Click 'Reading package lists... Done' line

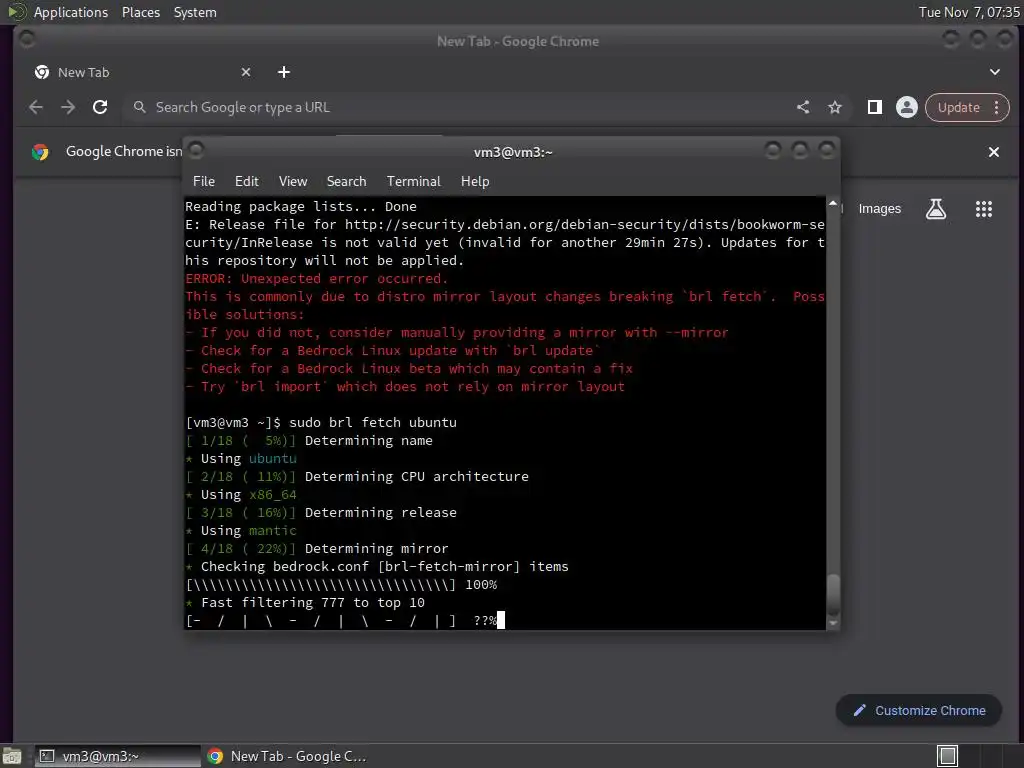(x=301, y=206)
